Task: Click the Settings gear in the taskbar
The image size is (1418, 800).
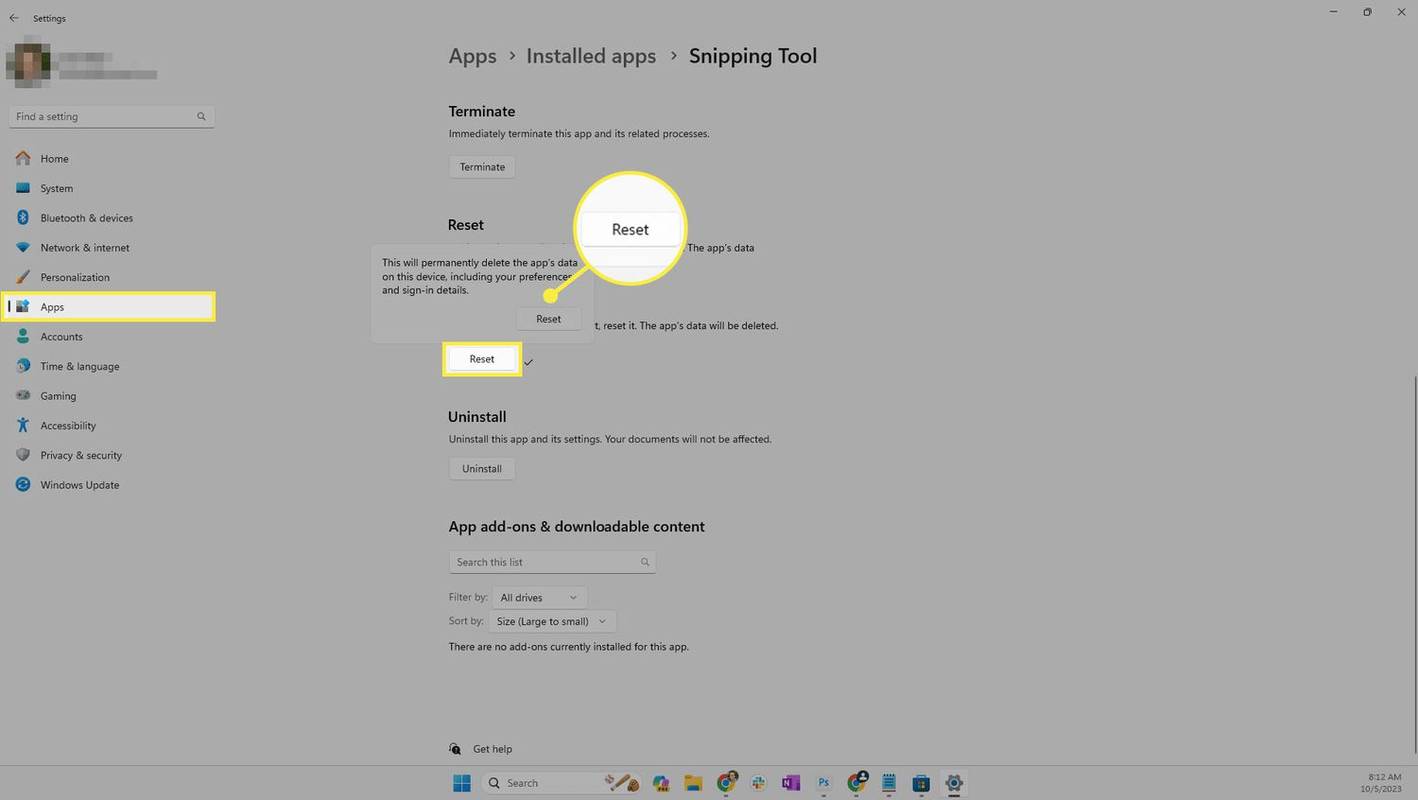Action: point(954,783)
